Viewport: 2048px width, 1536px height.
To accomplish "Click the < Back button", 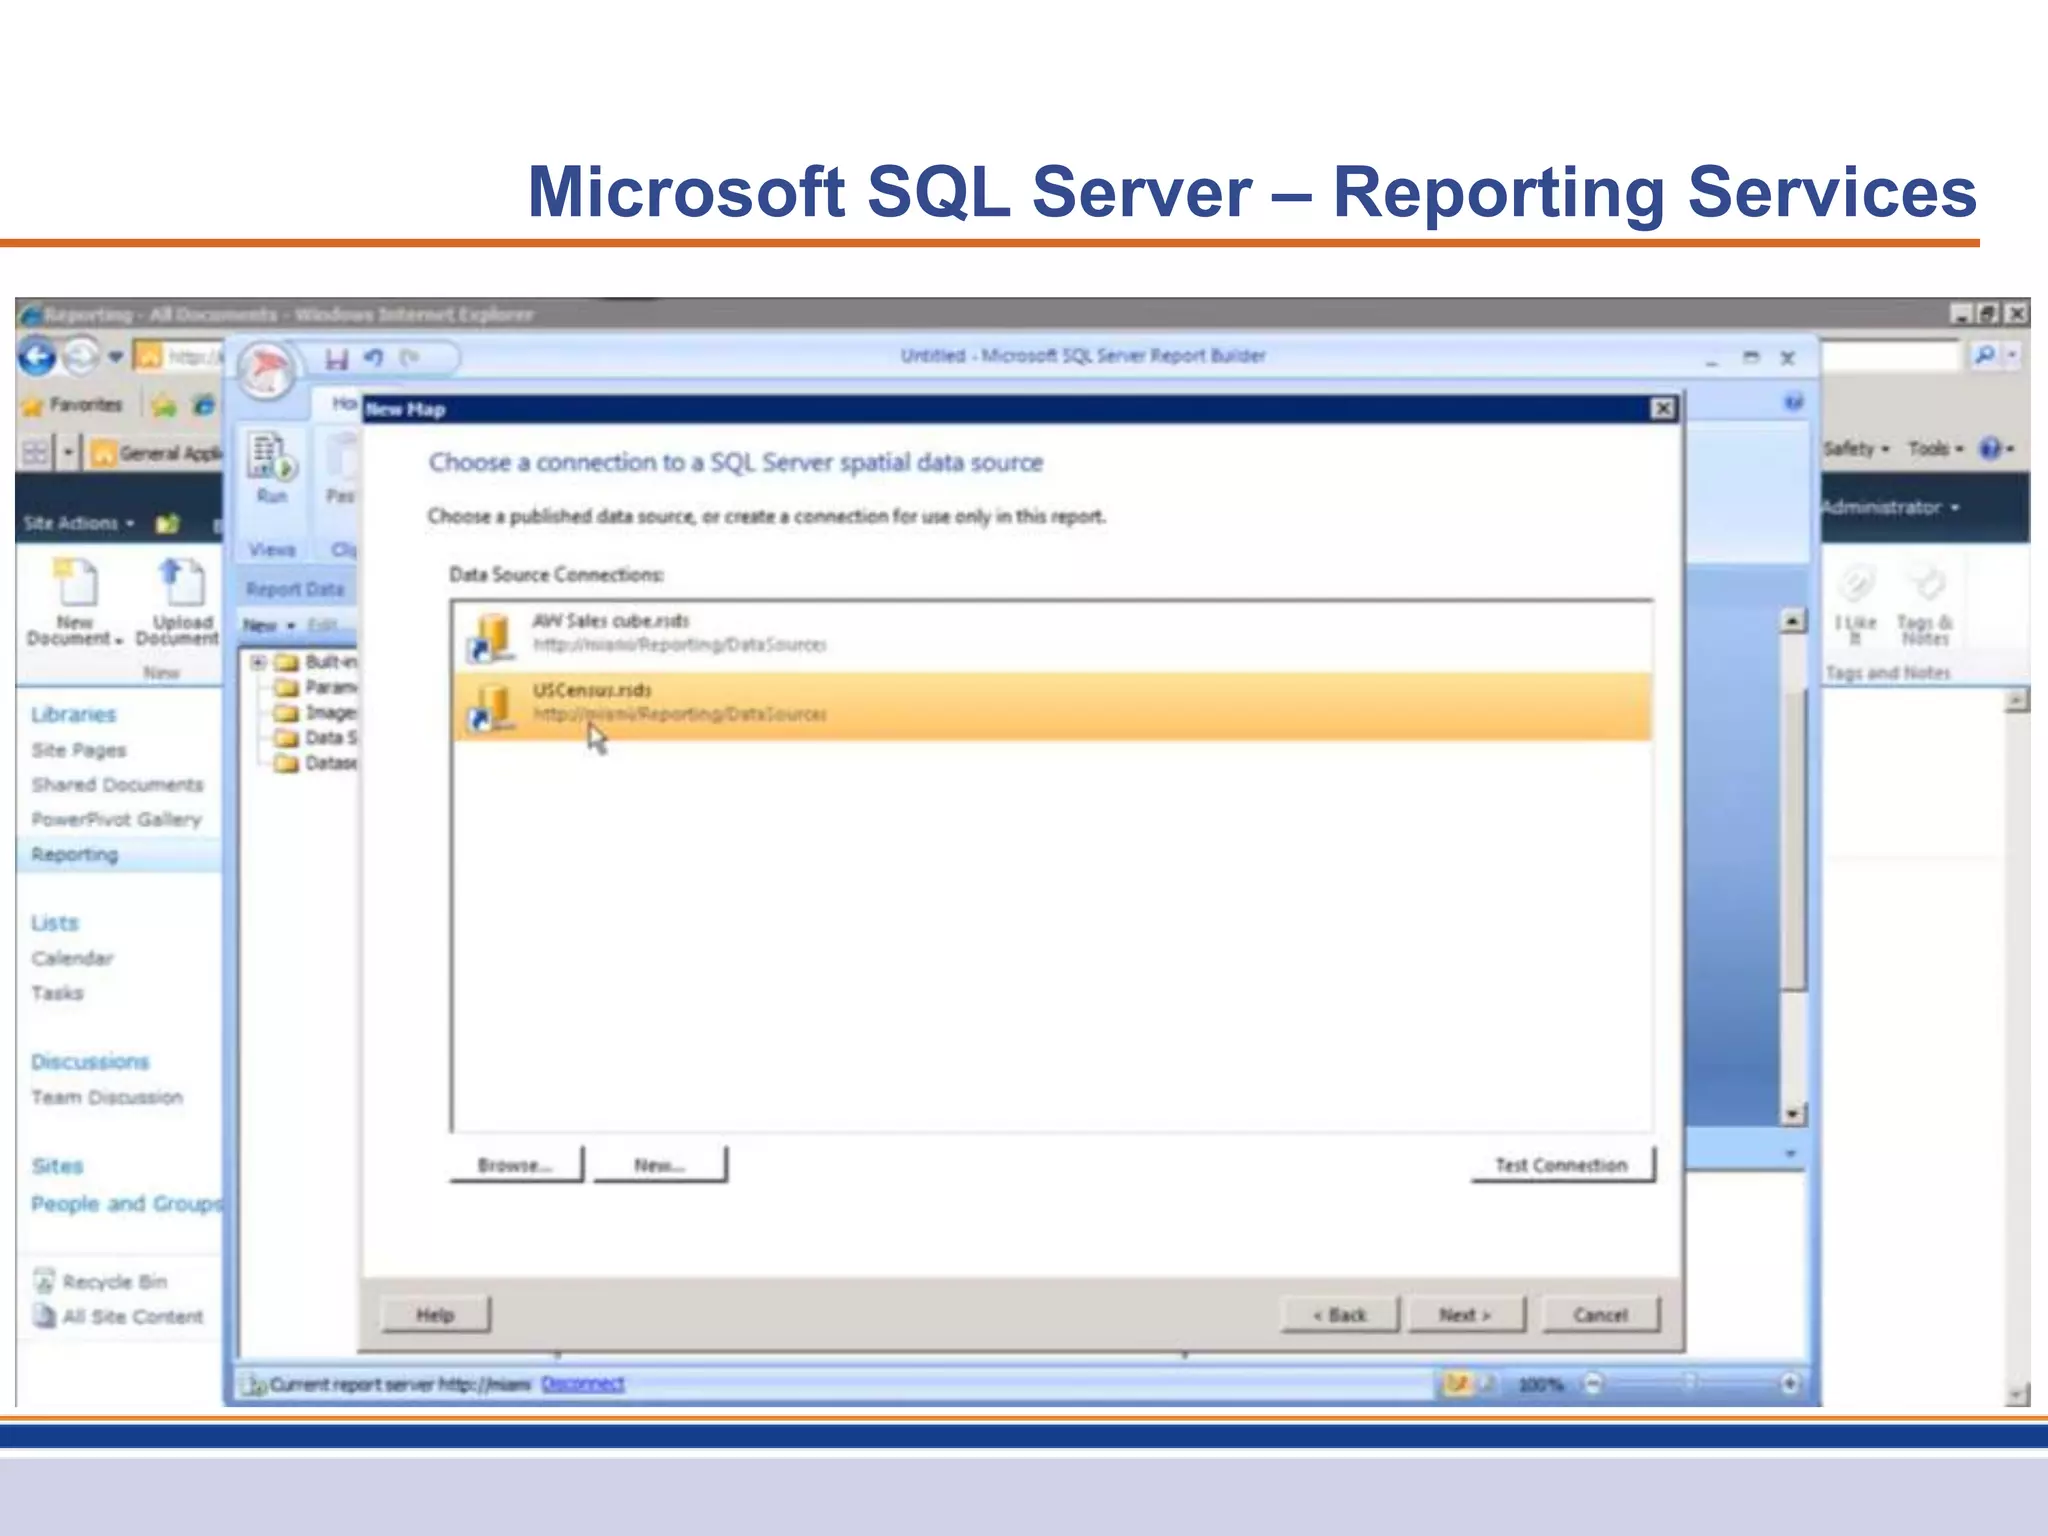I will click(1340, 1315).
